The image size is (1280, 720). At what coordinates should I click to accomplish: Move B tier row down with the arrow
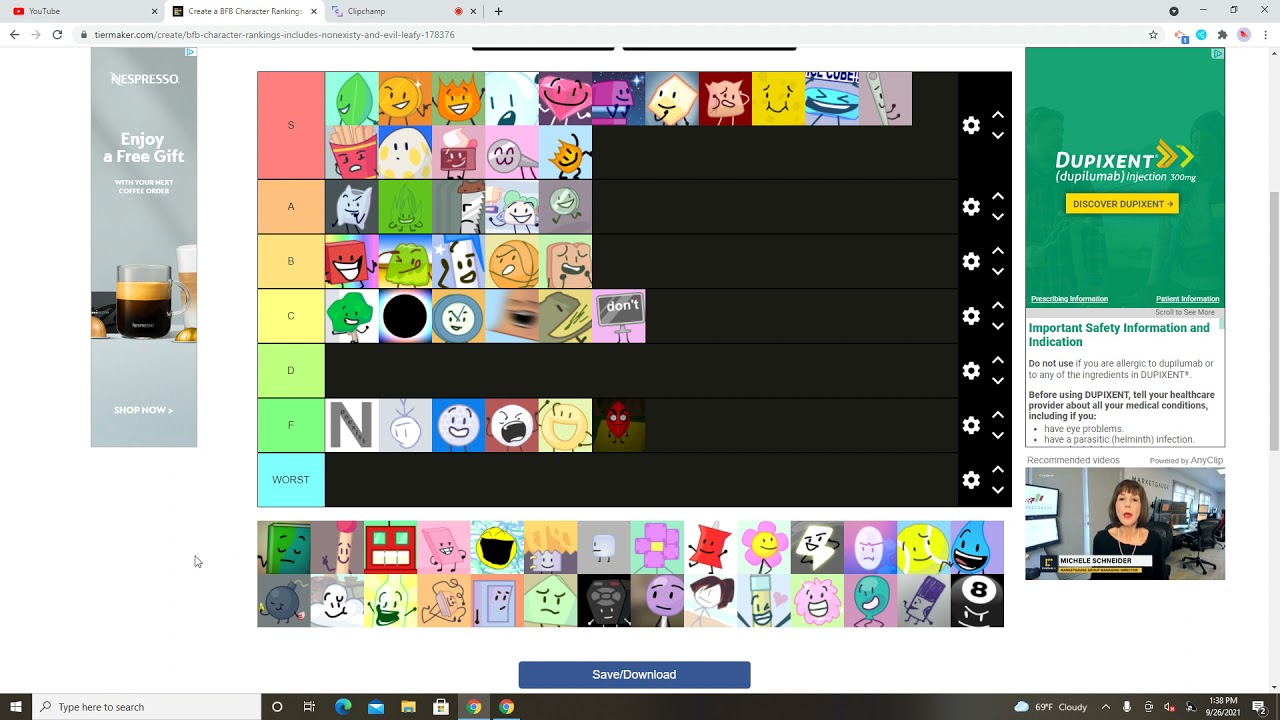[997, 271]
